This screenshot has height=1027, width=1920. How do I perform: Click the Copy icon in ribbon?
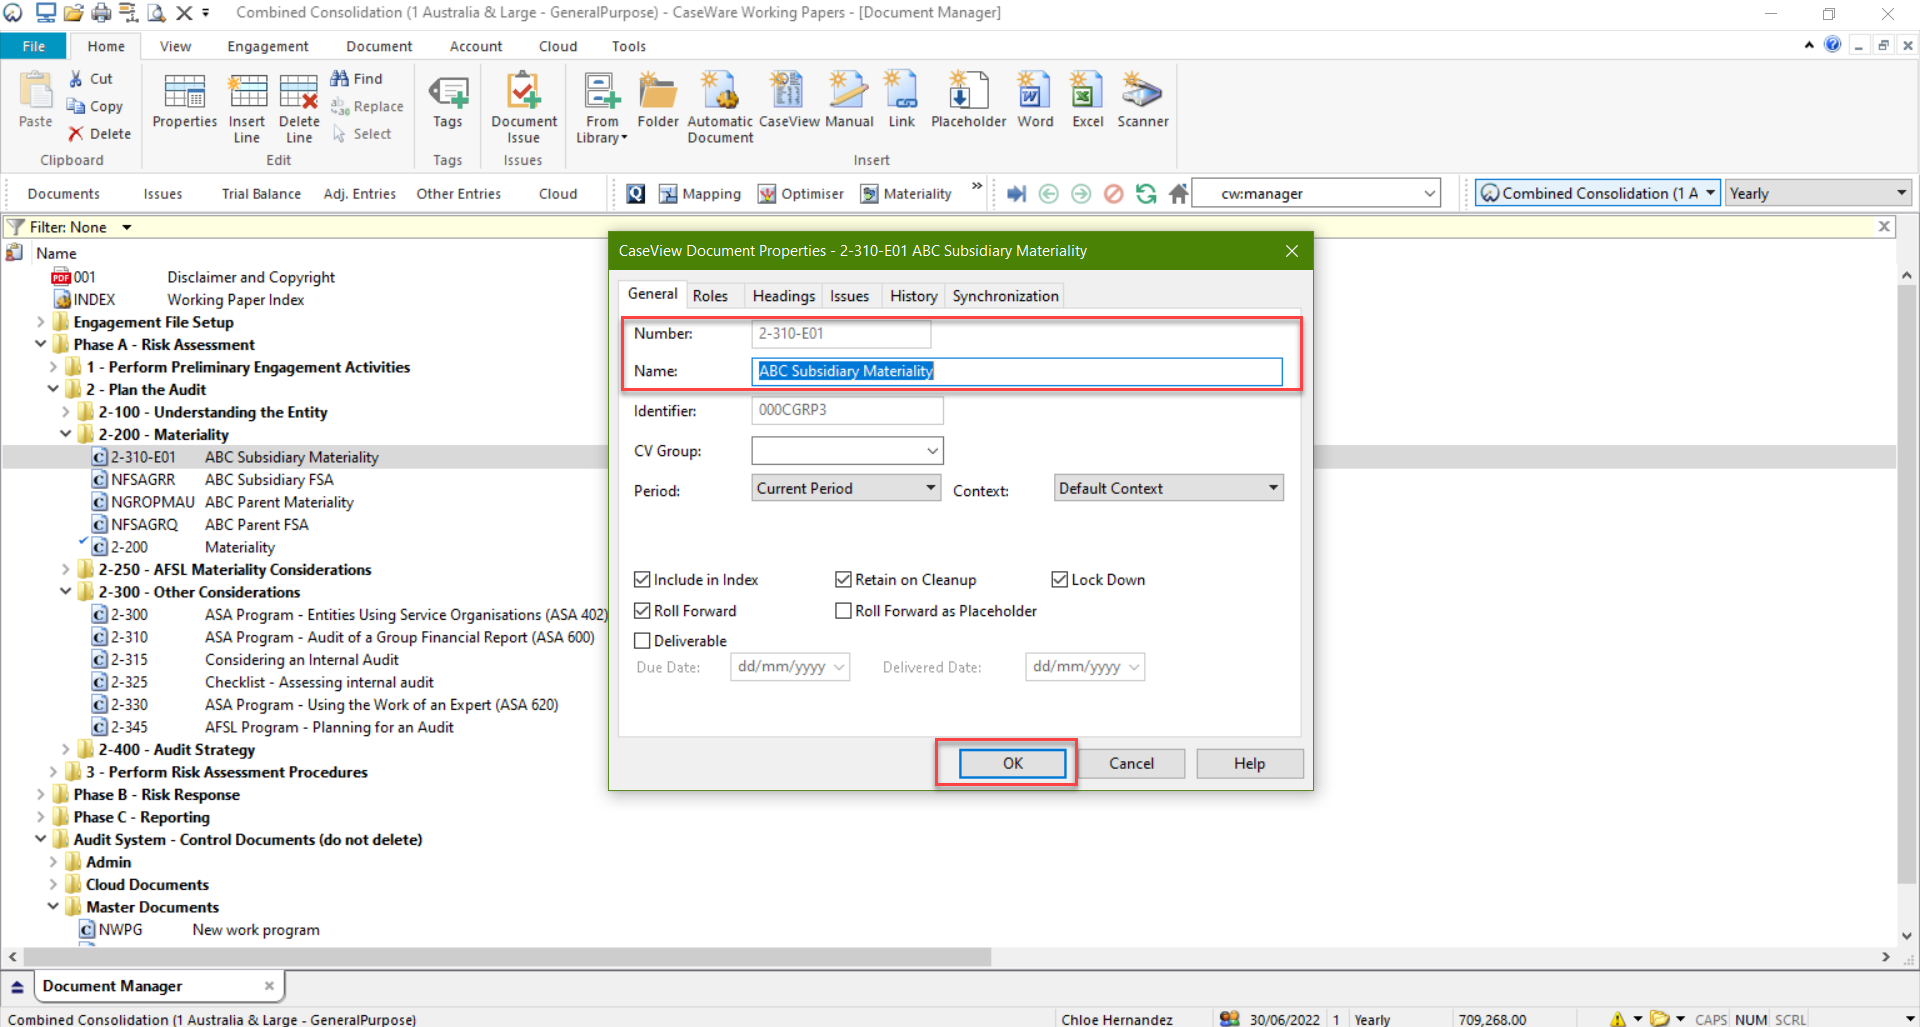coord(76,106)
